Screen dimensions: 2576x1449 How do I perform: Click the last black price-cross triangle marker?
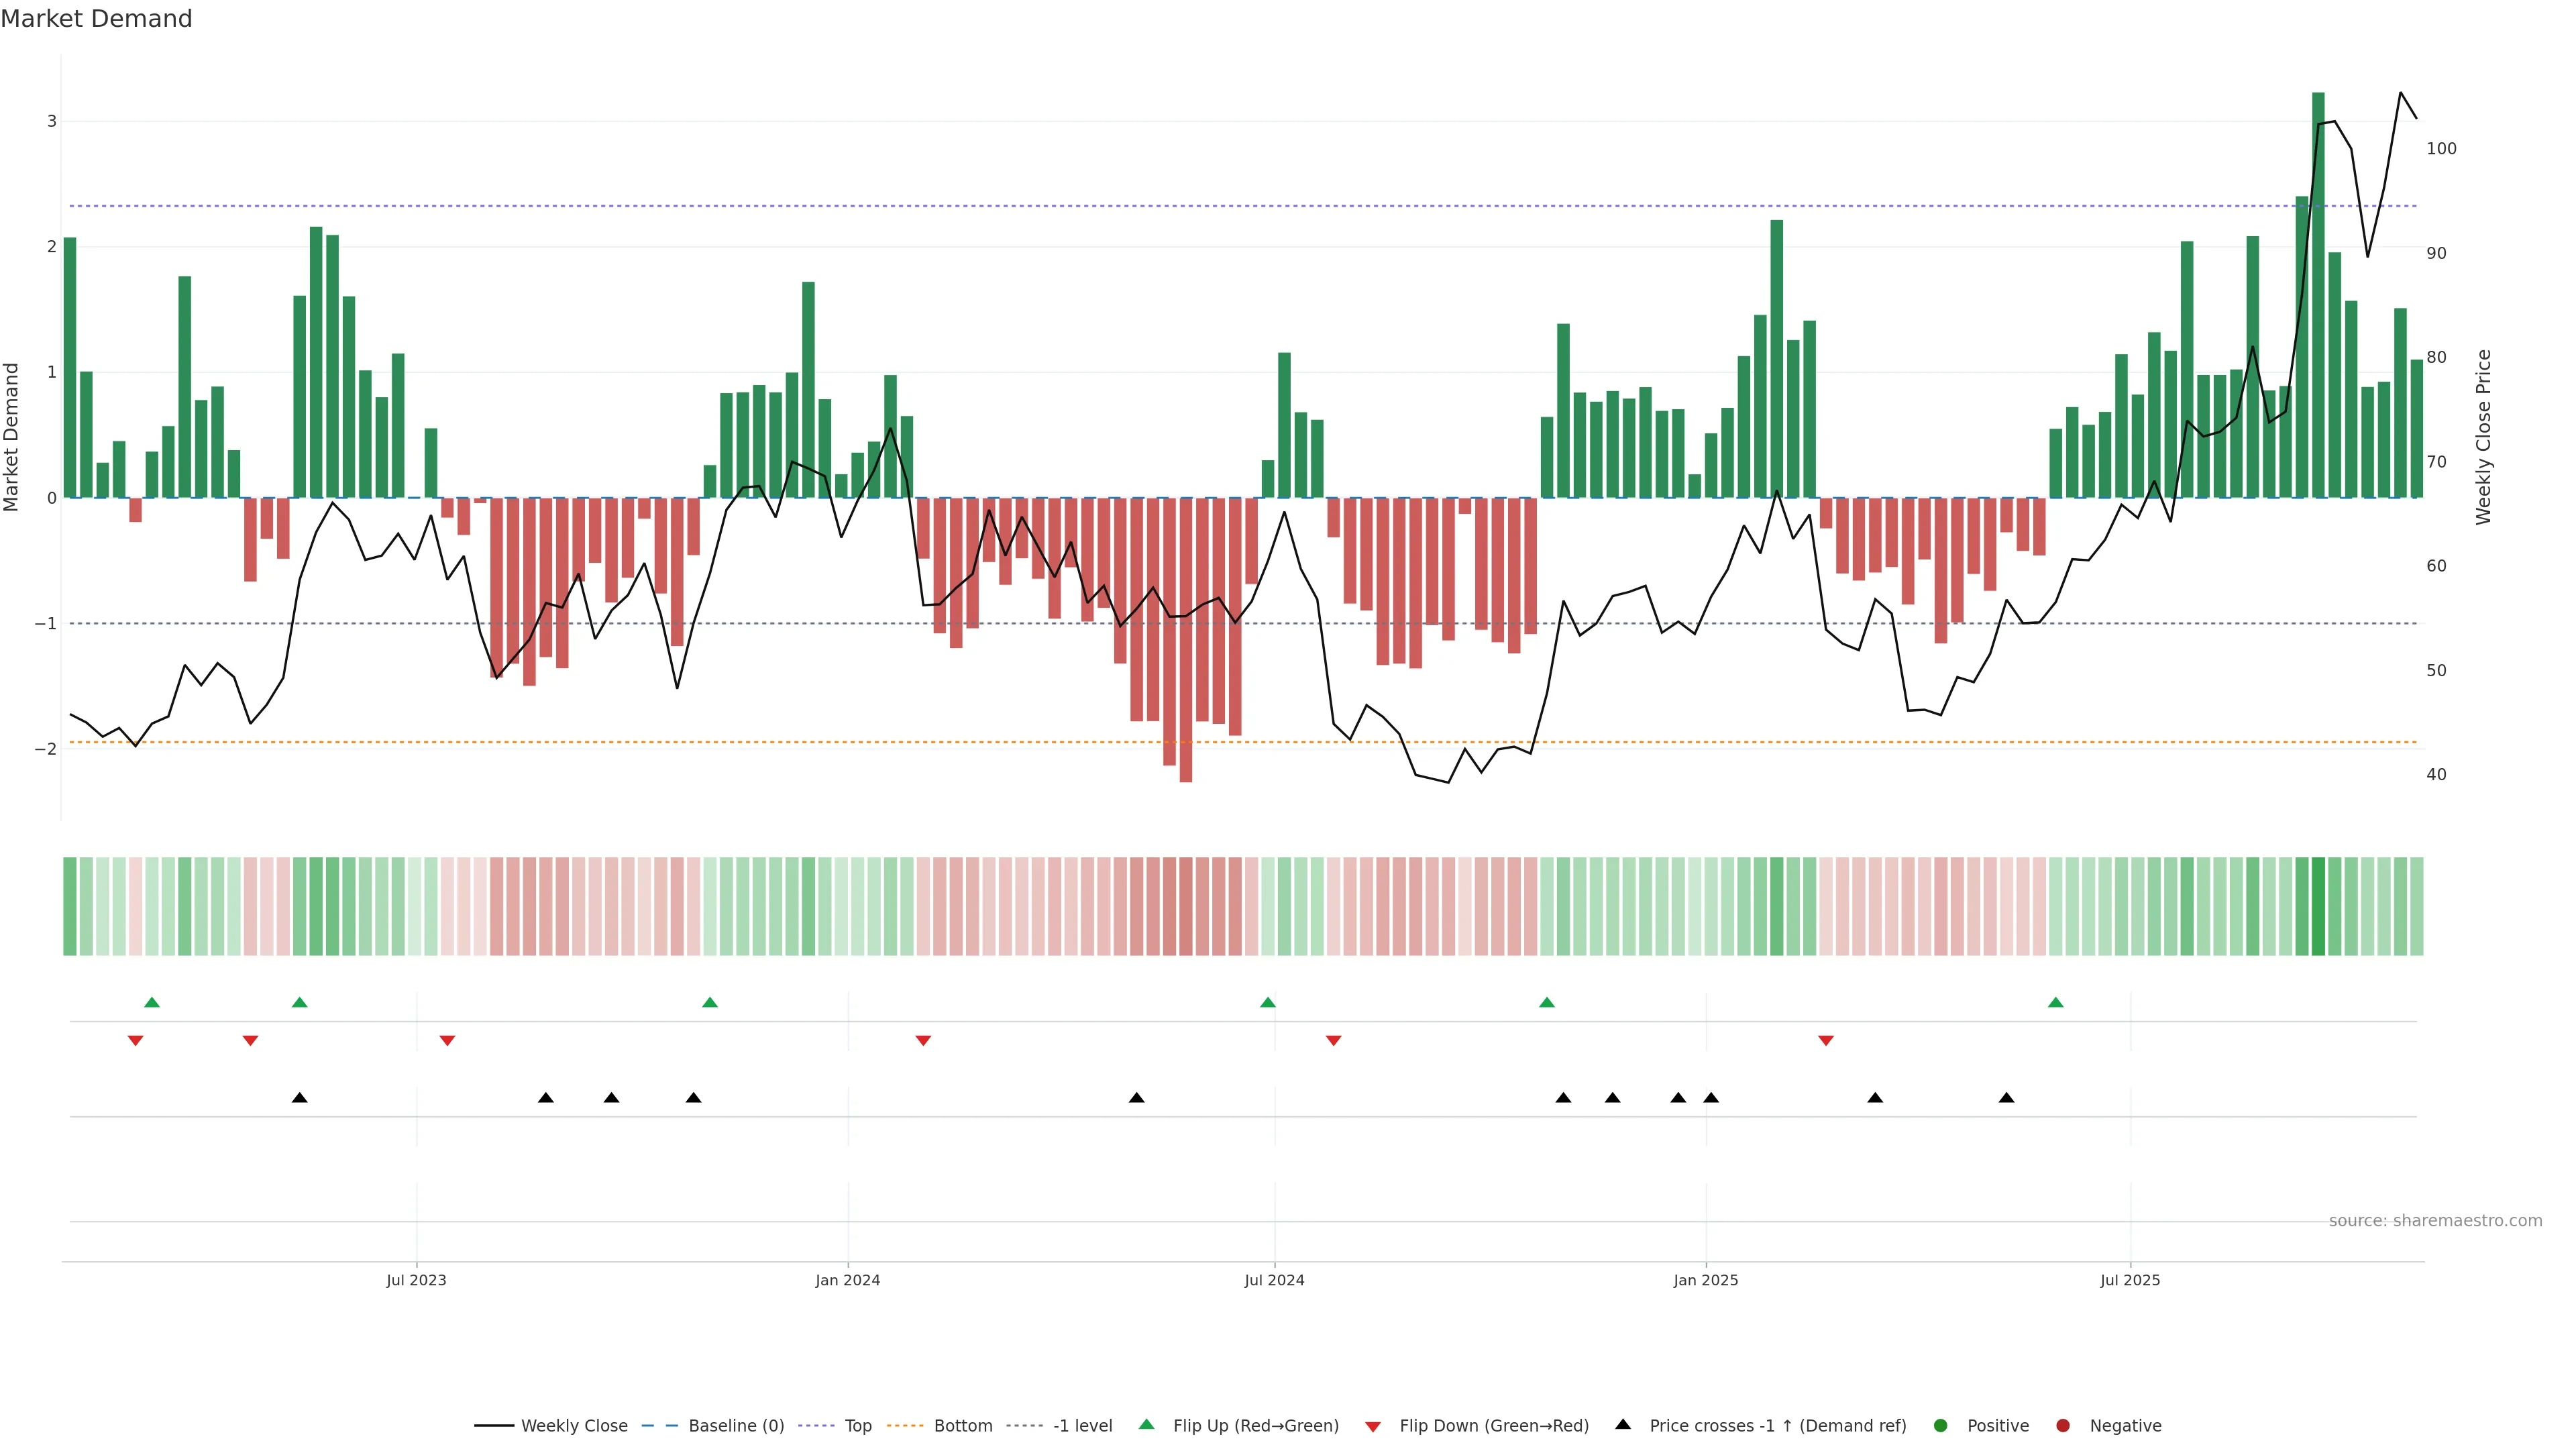[2006, 1098]
